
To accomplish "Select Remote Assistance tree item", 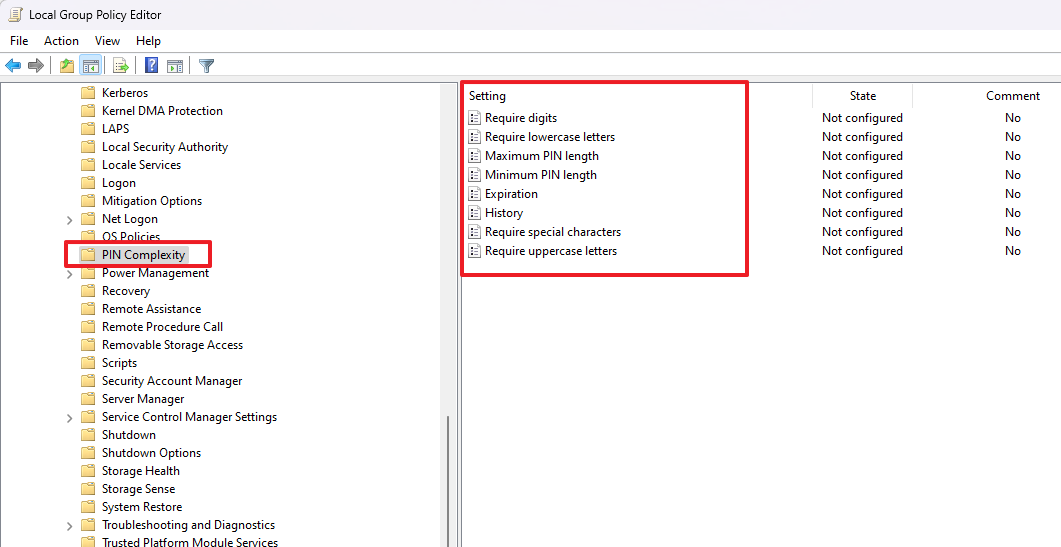I will pos(152,309).
